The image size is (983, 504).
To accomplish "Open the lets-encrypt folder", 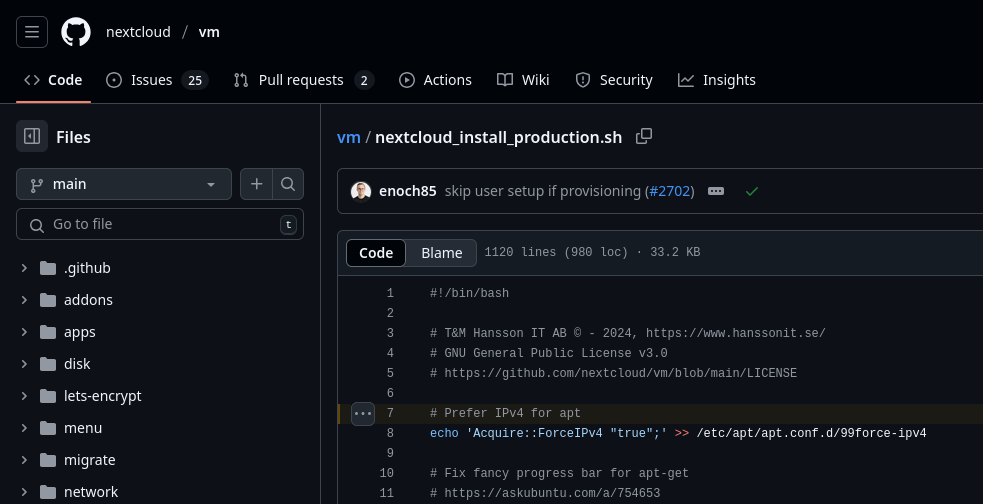I will click(102, 396).
